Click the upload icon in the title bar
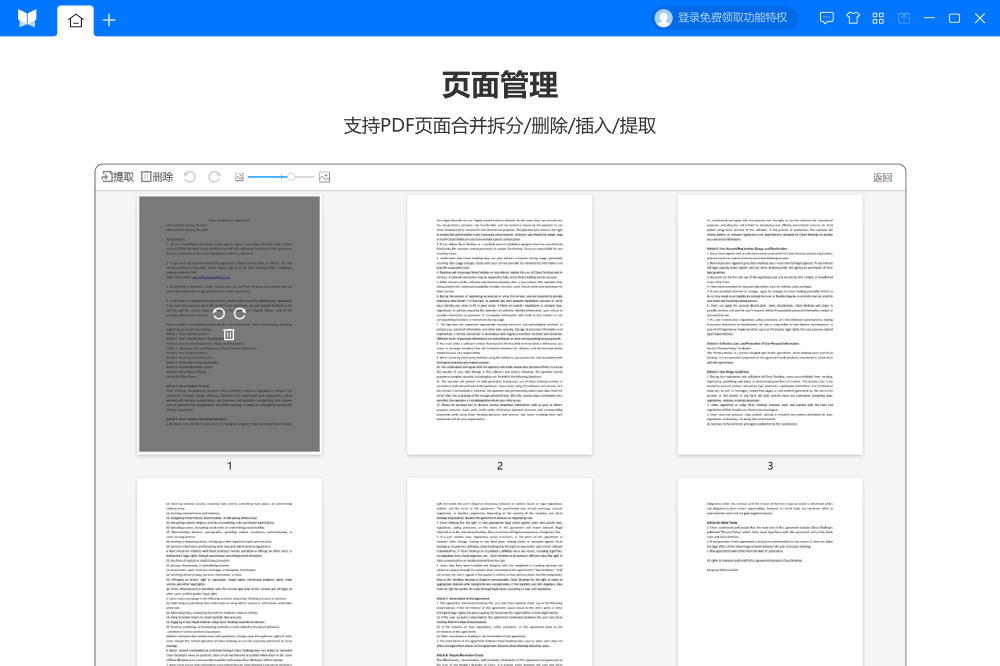The width and height of the screenshot is (1000, 666). pyautogui.click(x=903, y=17)
